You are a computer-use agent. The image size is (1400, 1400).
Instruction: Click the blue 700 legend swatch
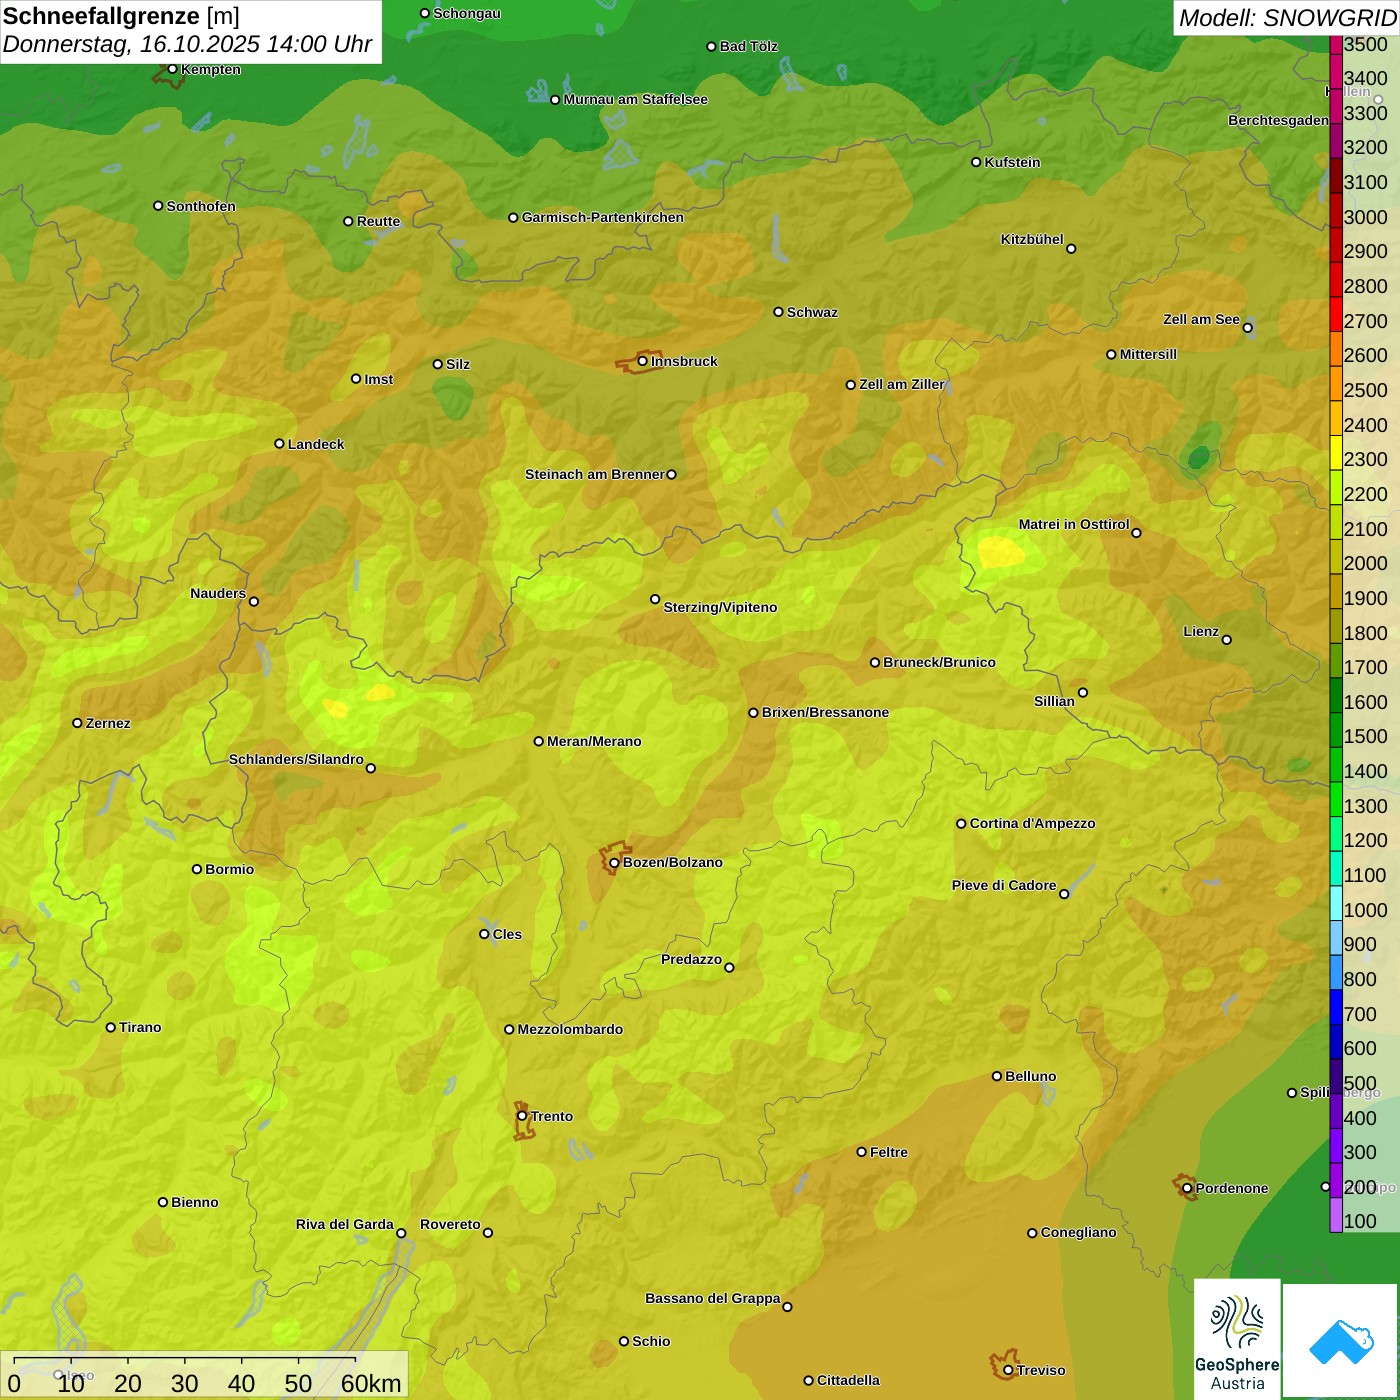point(1336,1006)
